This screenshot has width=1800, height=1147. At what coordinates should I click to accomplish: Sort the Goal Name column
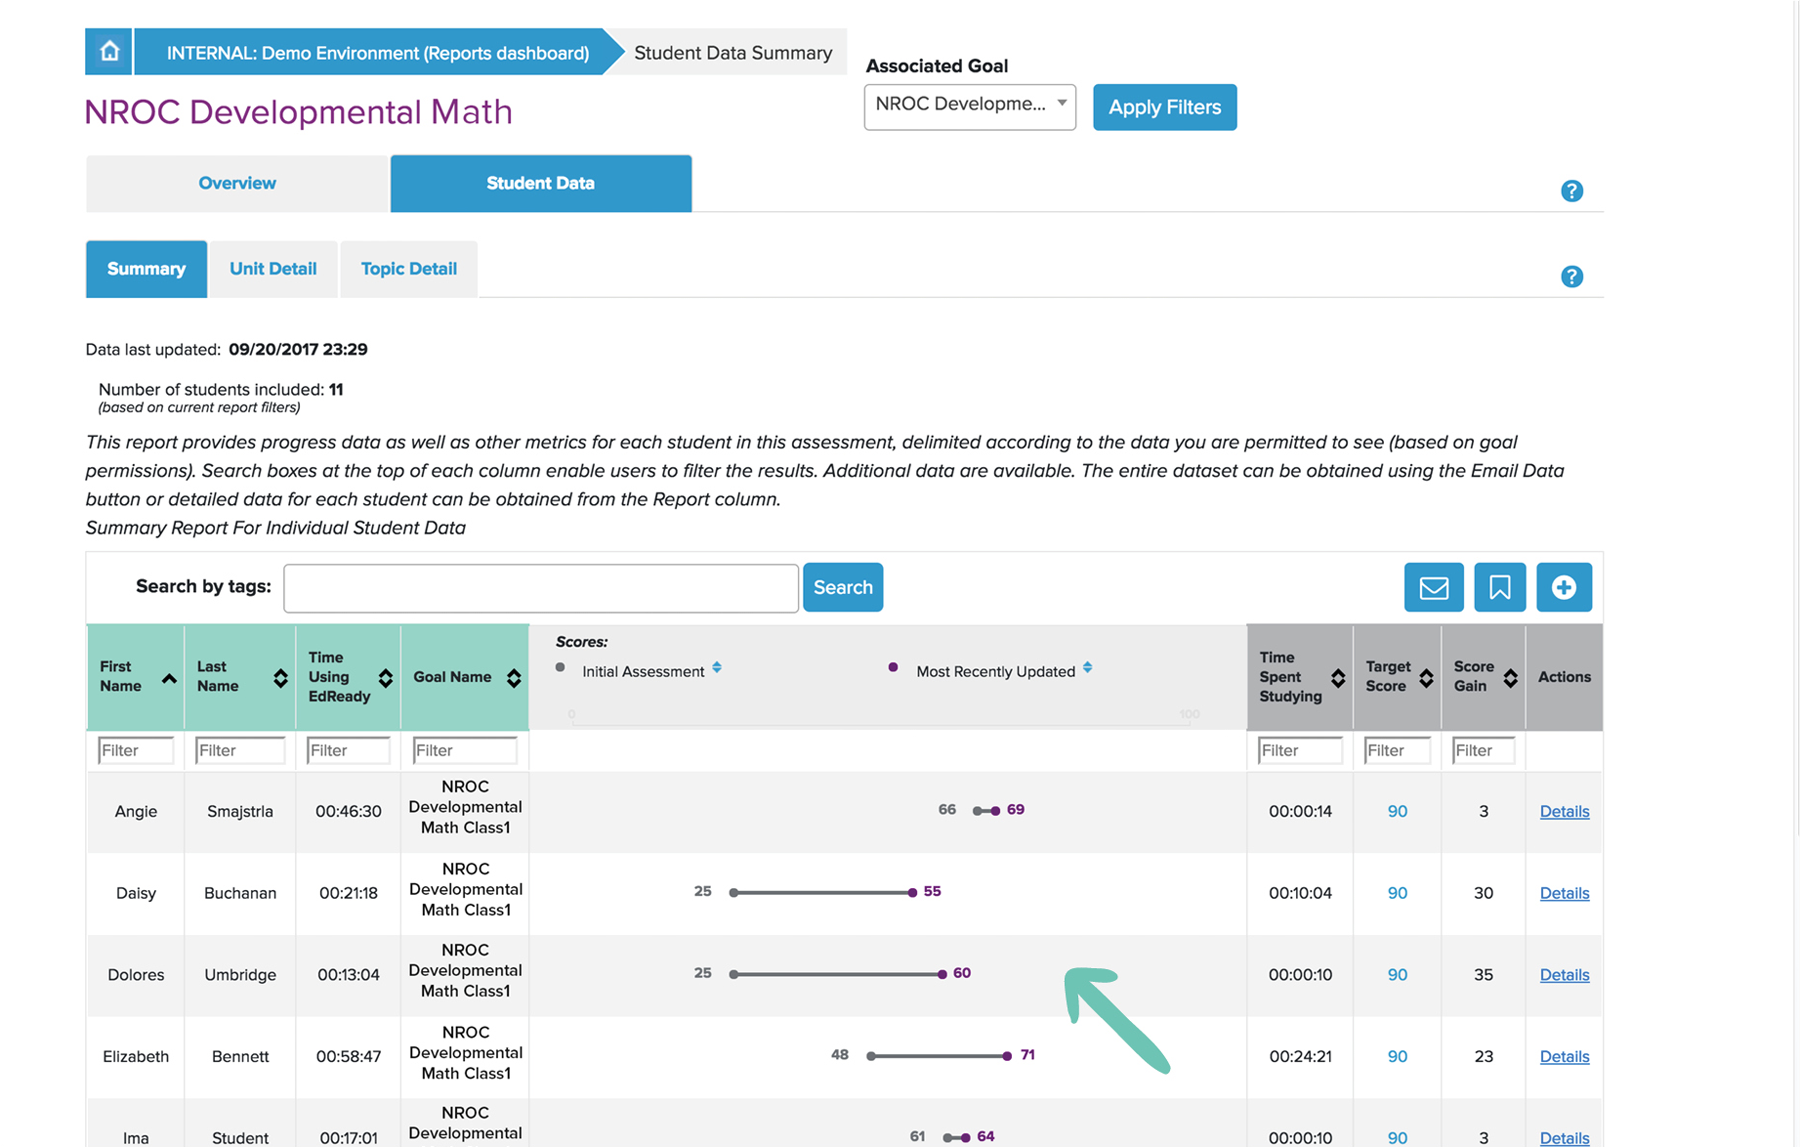coord(513,678)
